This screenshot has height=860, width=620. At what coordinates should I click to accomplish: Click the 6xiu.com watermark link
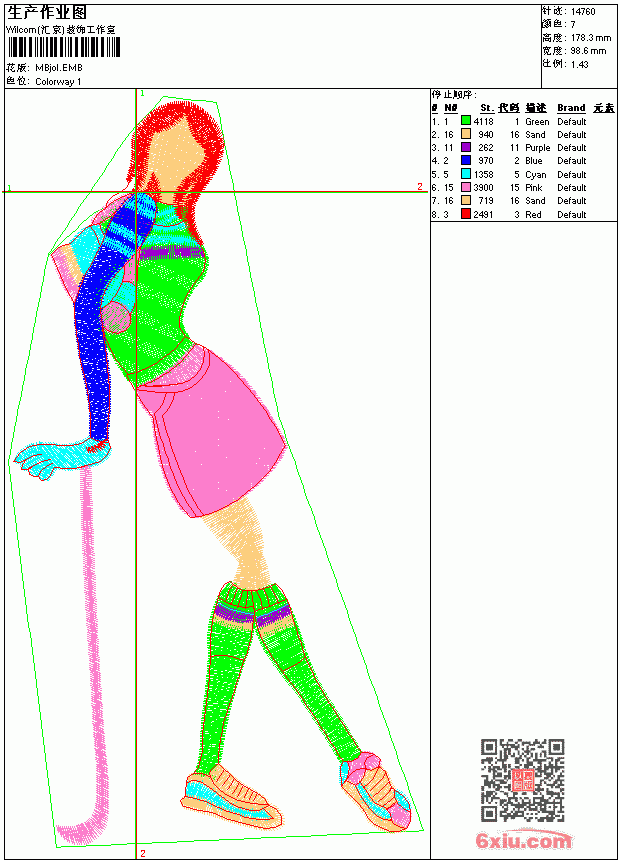pyautogui.click(x=524, y=840)
